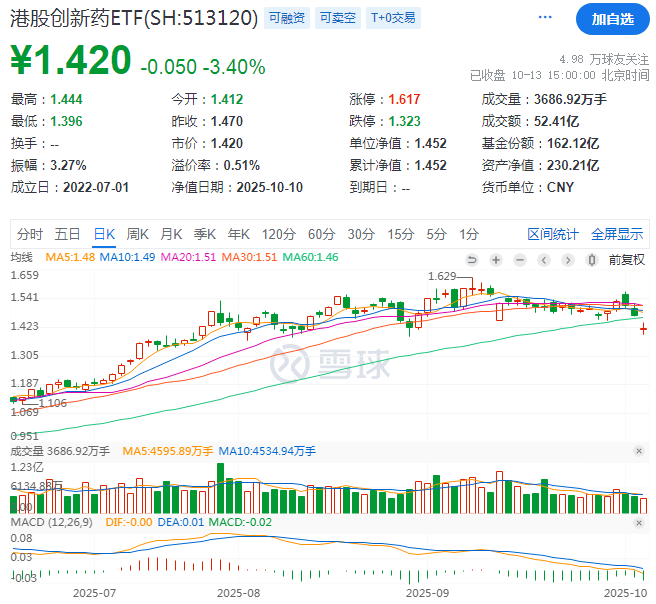Screen dimensions: 656x604
Task: Select the 周K weekly chart tab
Action: pyautogui.click(x=137, y=234)
